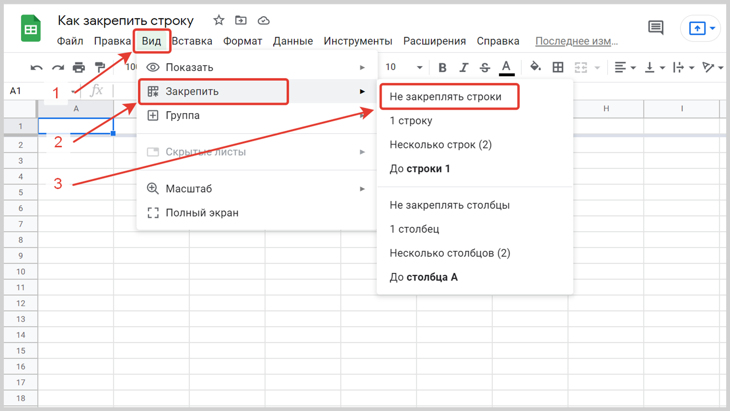
Task: Choose Не закреплять строки
Action: 475,97
